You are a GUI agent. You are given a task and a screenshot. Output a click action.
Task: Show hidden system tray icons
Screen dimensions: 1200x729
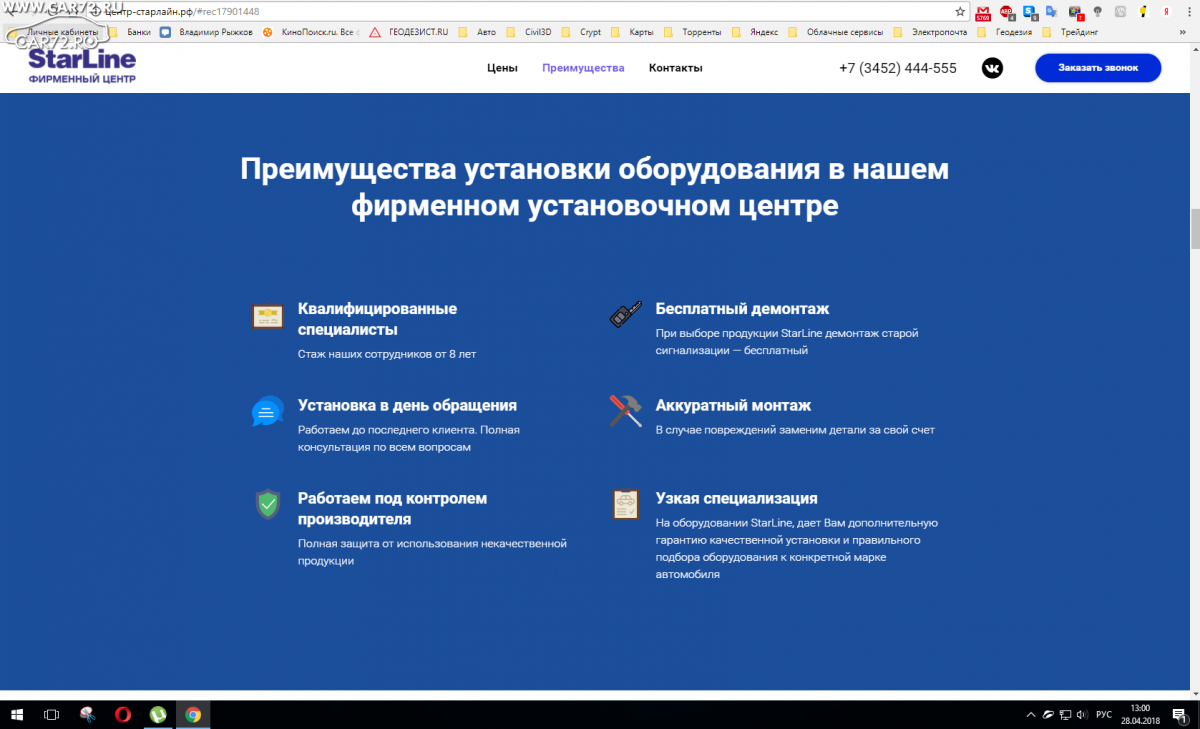point(1031,715)
